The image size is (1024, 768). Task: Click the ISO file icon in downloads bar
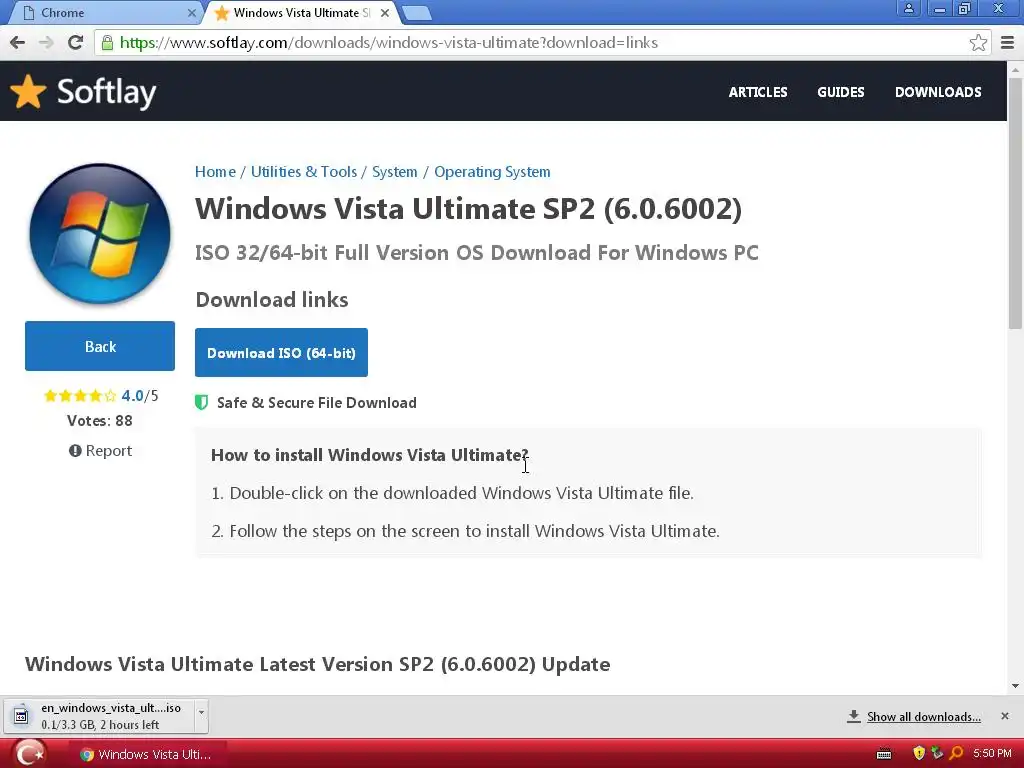(21, 716)
